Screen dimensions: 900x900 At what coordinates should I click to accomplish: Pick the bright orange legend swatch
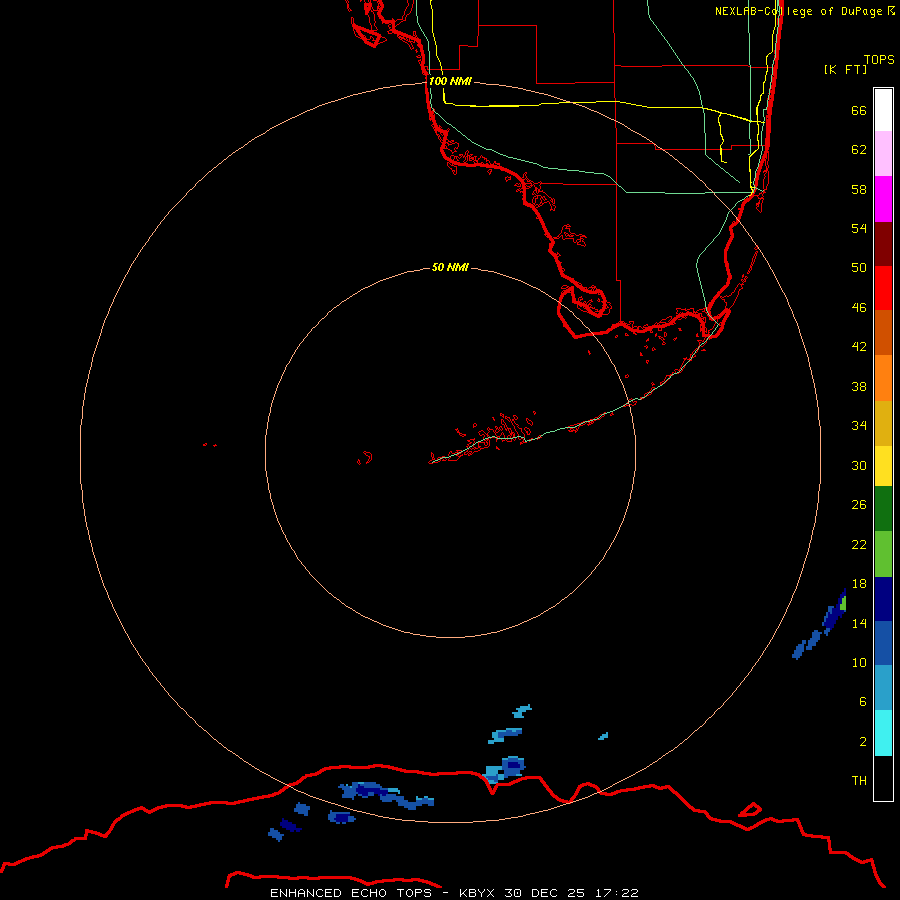point(883,378)
